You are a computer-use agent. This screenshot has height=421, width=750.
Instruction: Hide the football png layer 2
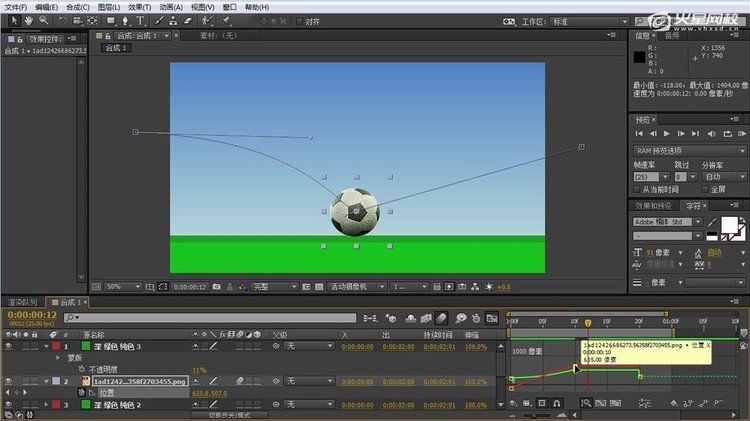point(8,381)
